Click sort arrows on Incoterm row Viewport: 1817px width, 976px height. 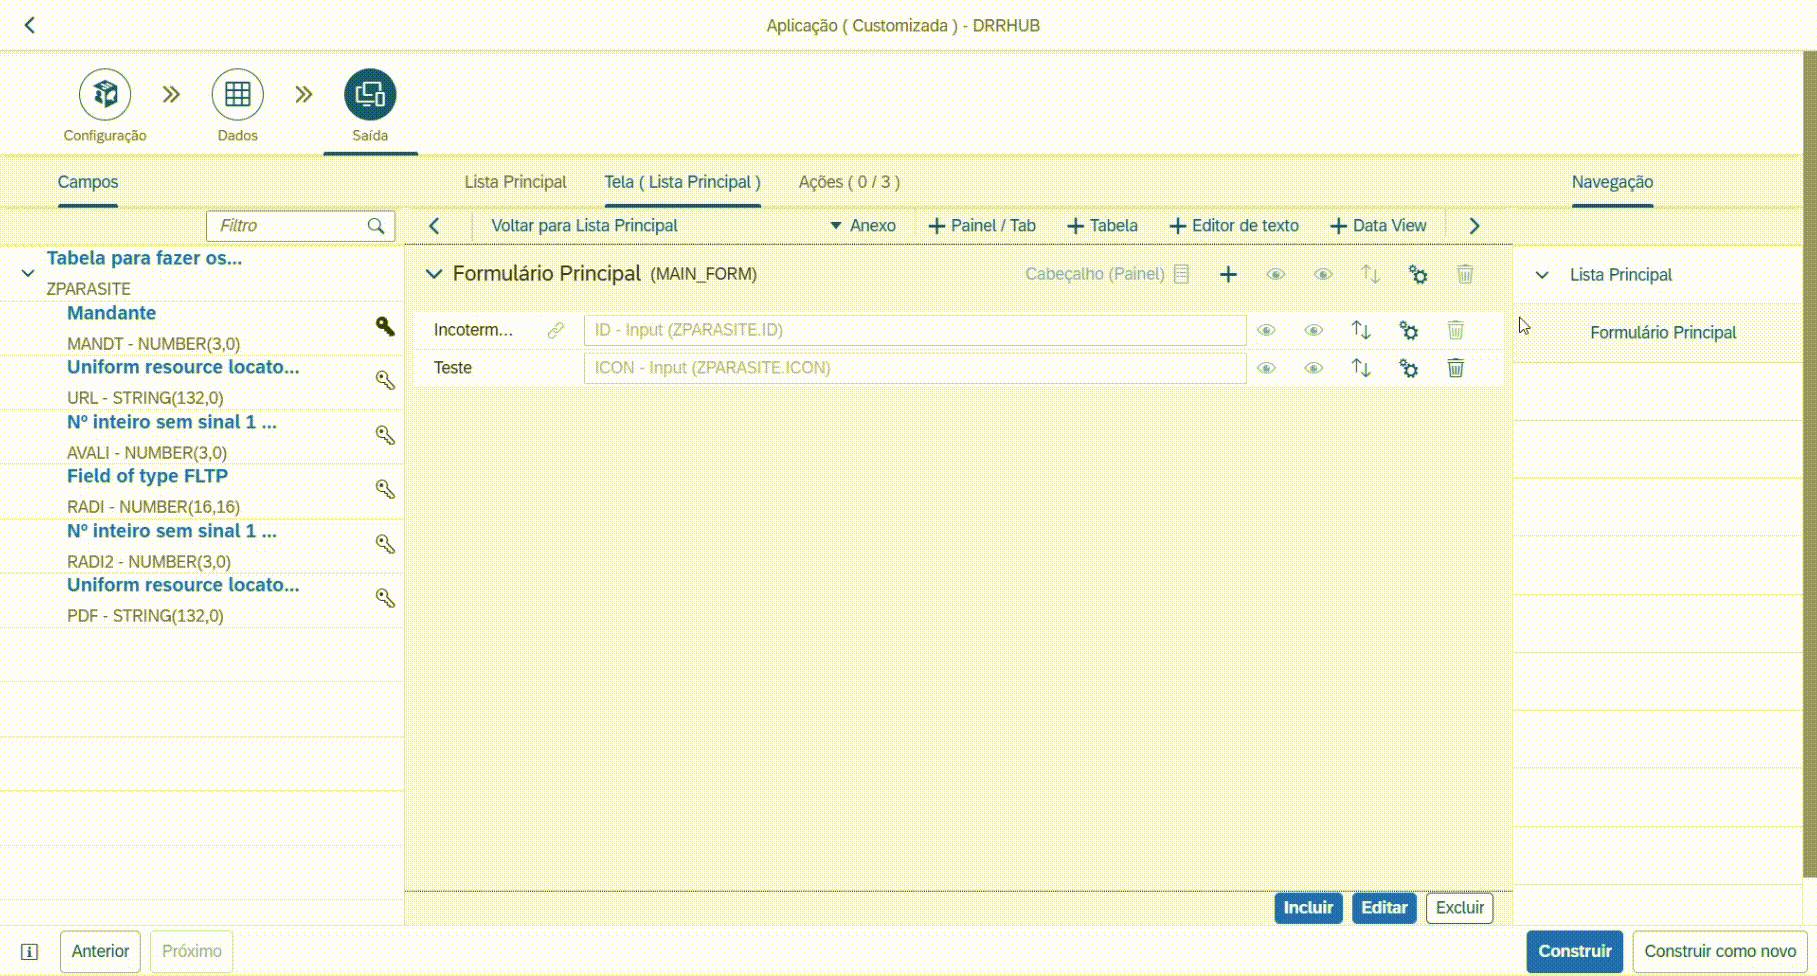[1361, 330]
